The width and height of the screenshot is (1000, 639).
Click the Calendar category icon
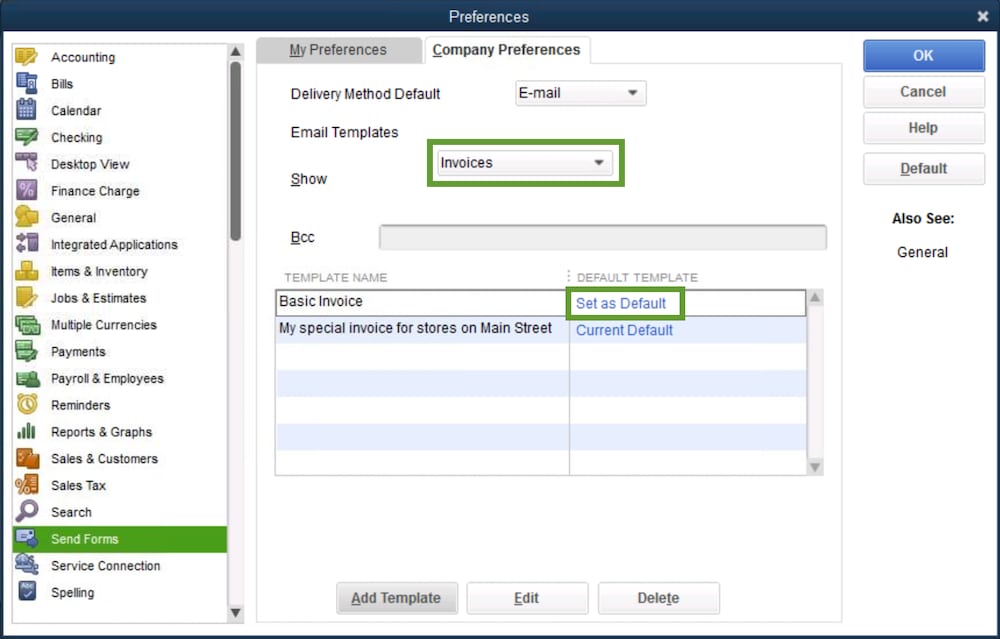[x=27, y=110]
